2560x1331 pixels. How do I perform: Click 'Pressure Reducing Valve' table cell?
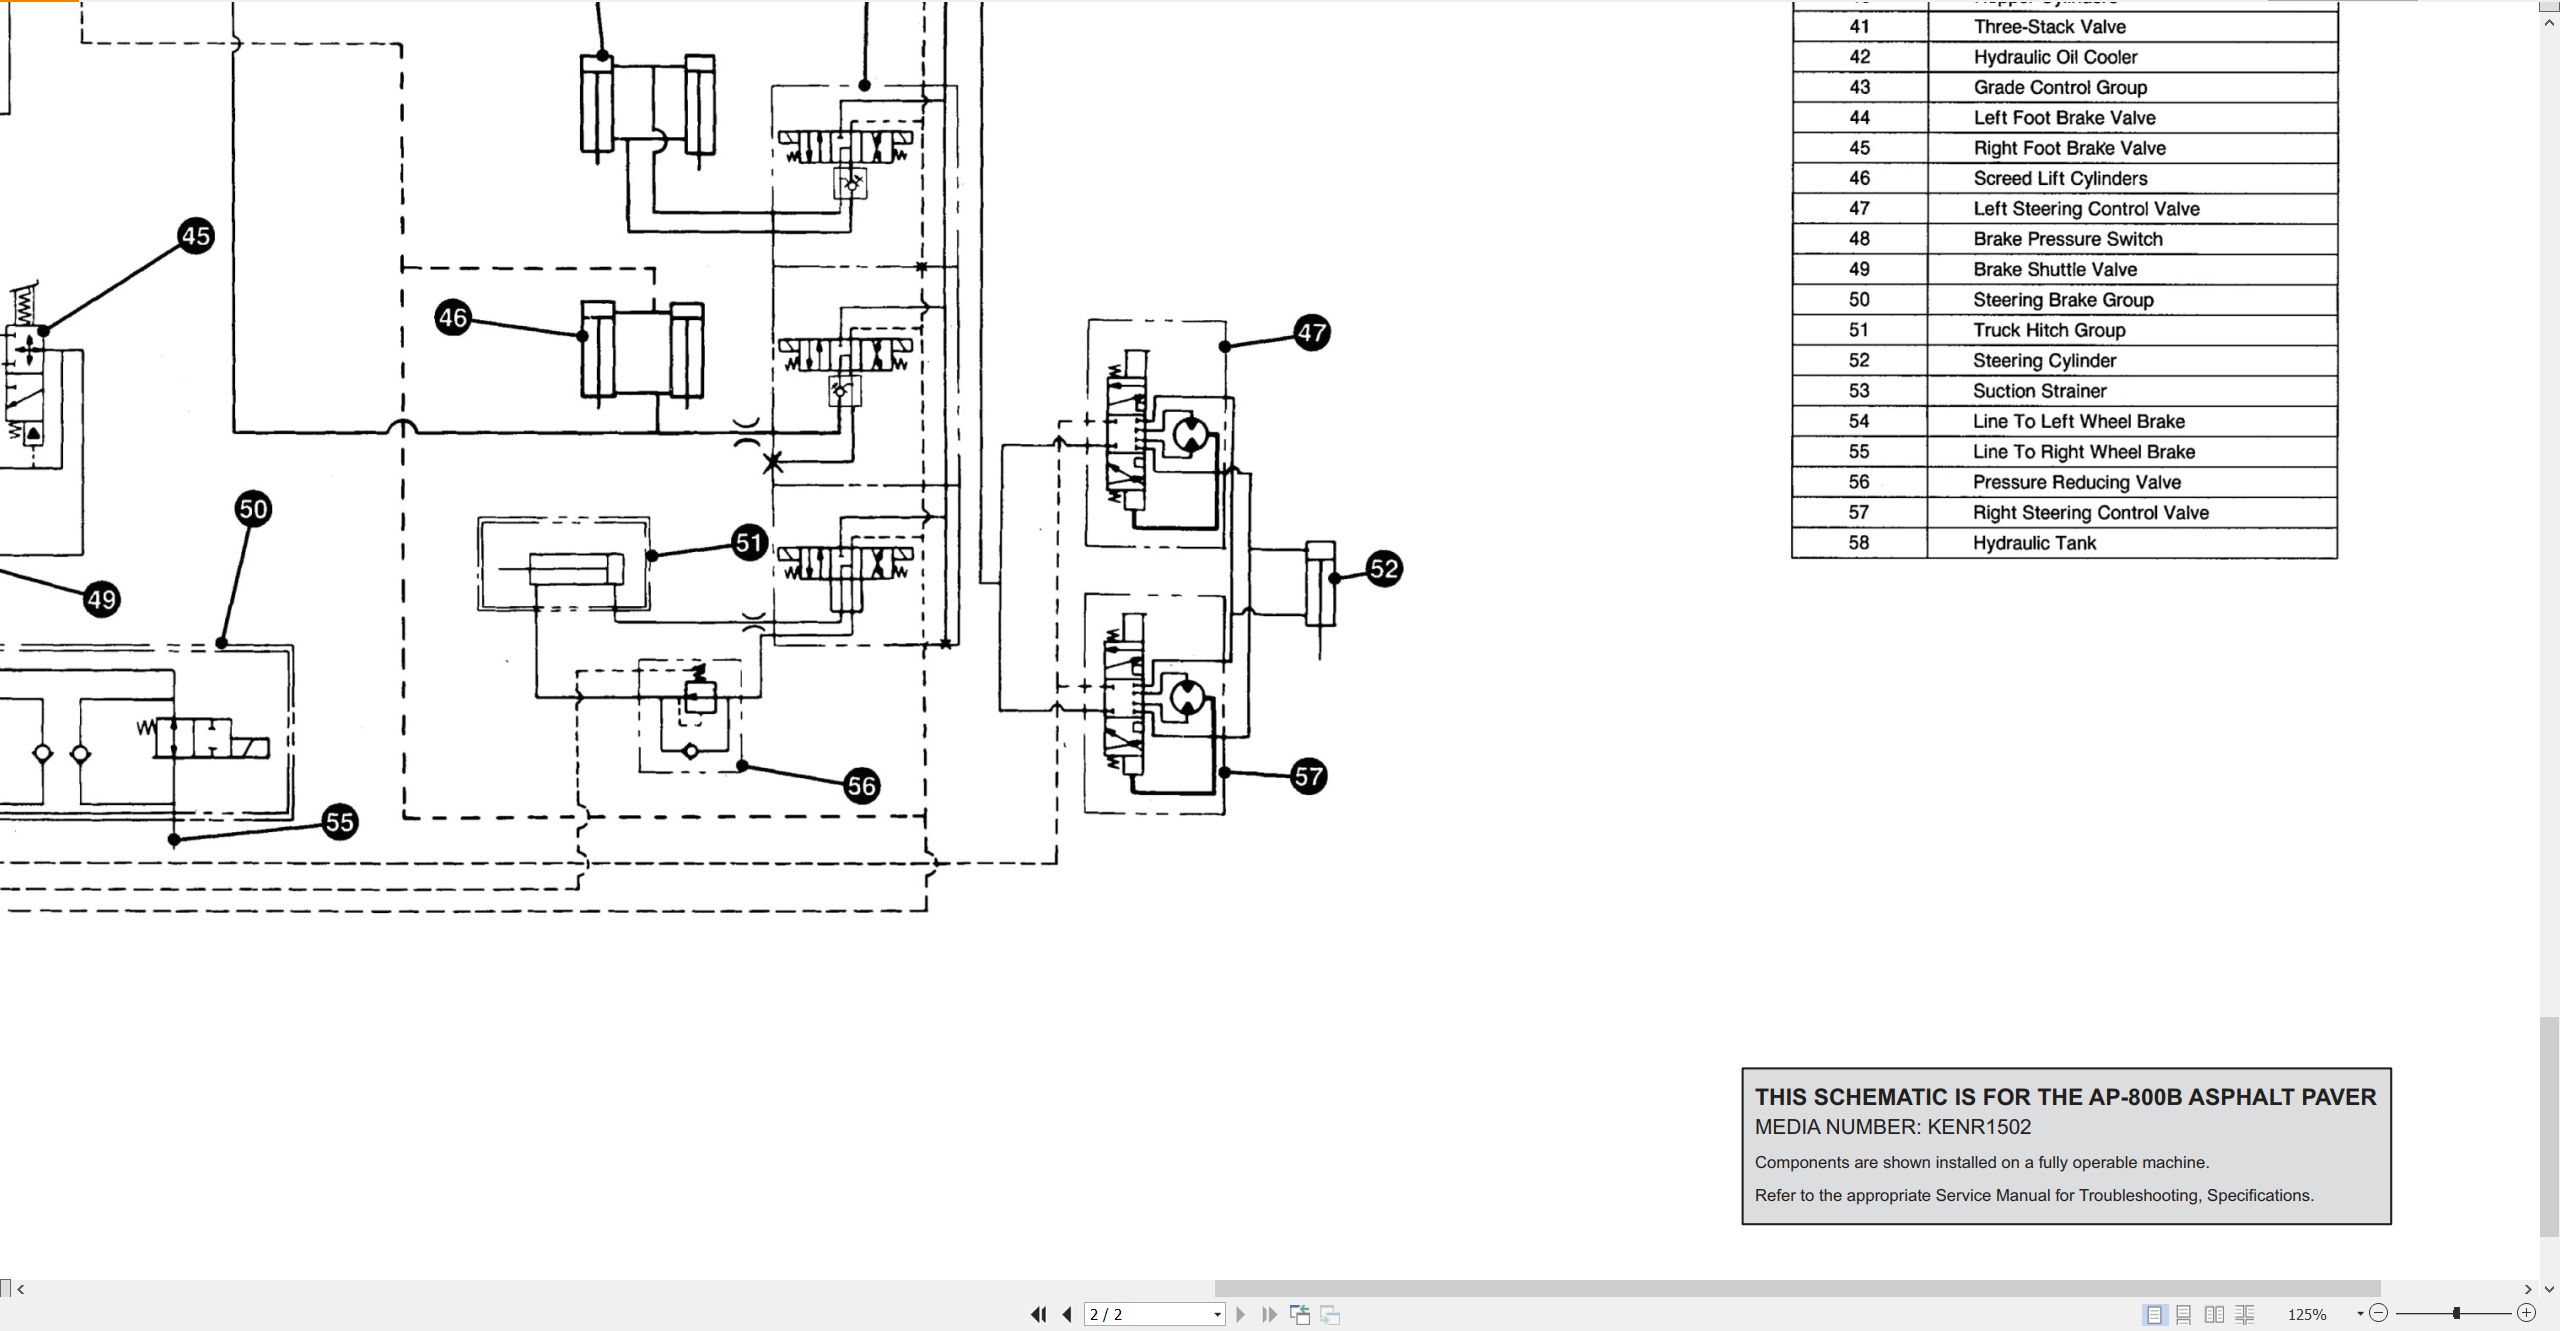click(2133, 482)
